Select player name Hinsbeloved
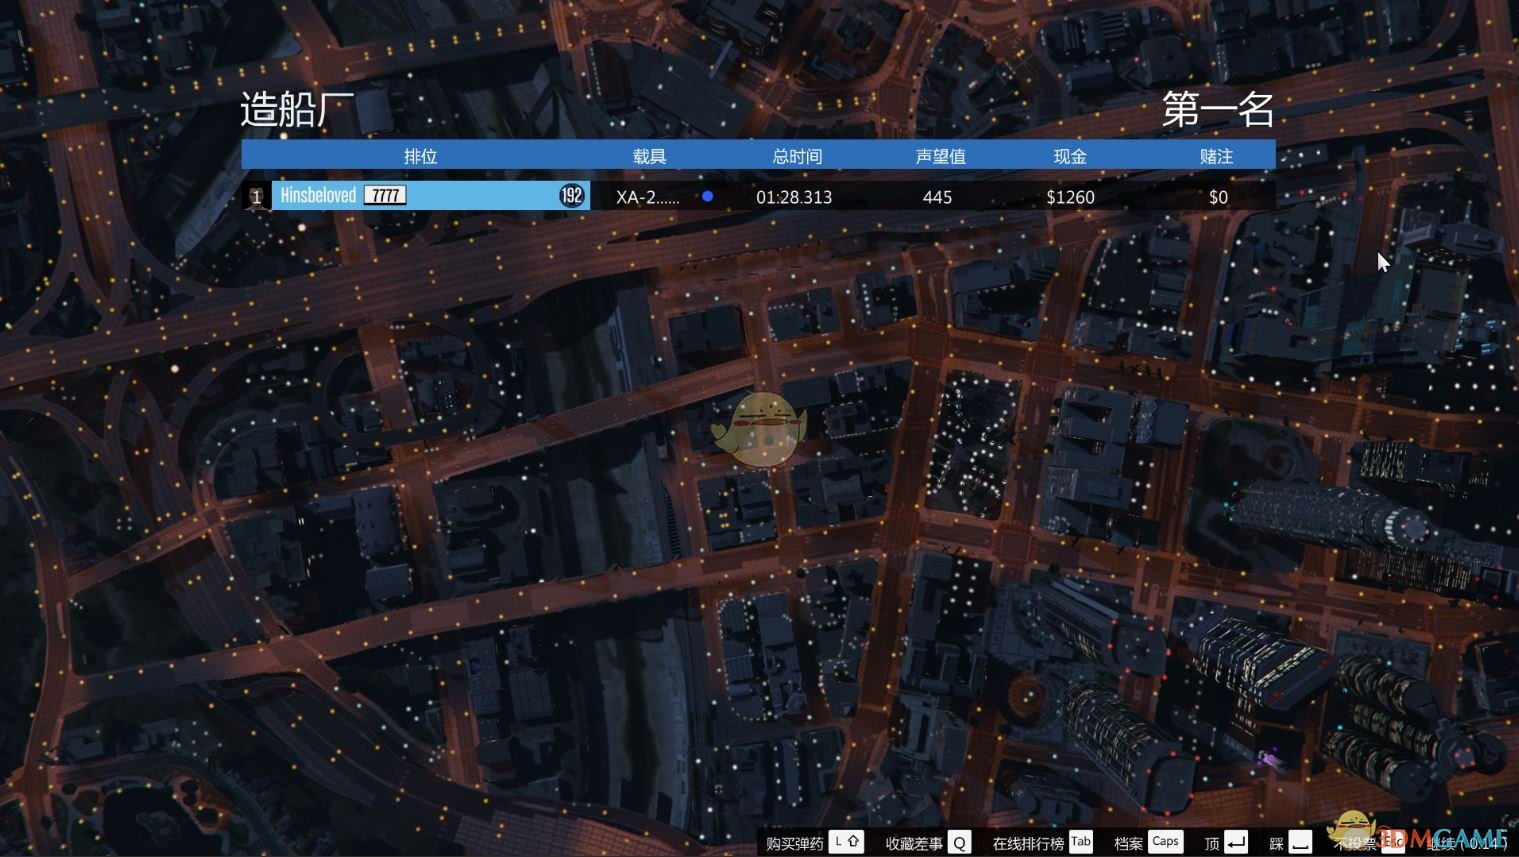The height and width of the screenshot is (857, 1519). (x=318, y=195)
